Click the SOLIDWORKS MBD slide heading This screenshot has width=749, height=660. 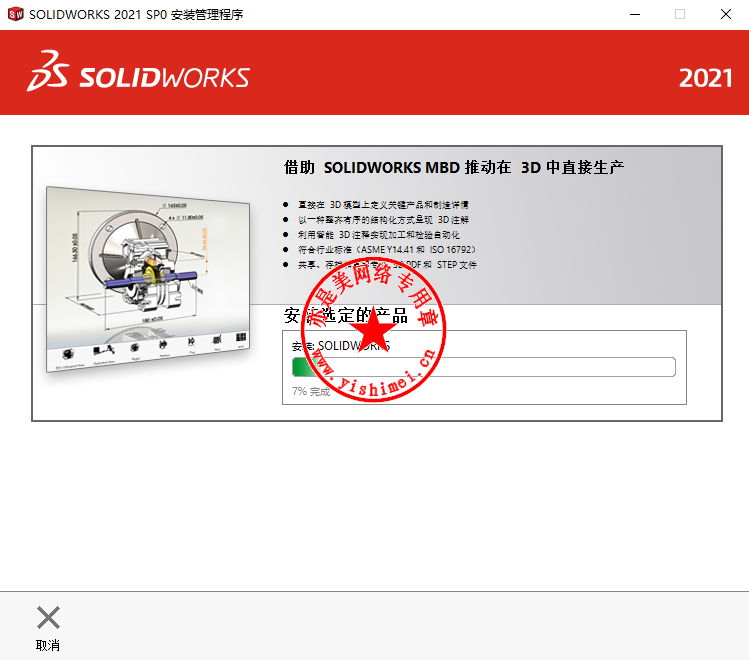(x=454, y=168)
